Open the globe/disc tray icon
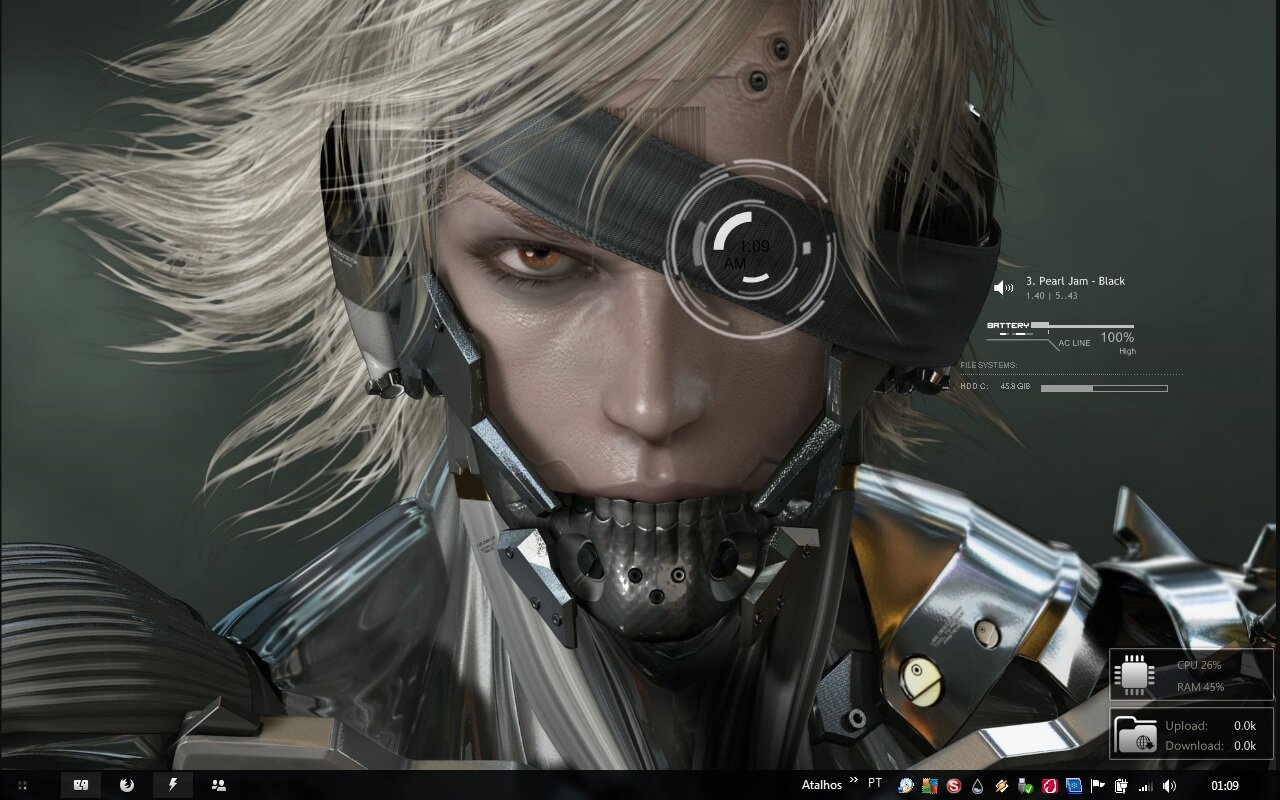Screen dimensions: 1280x800 [x=906, y=786]
